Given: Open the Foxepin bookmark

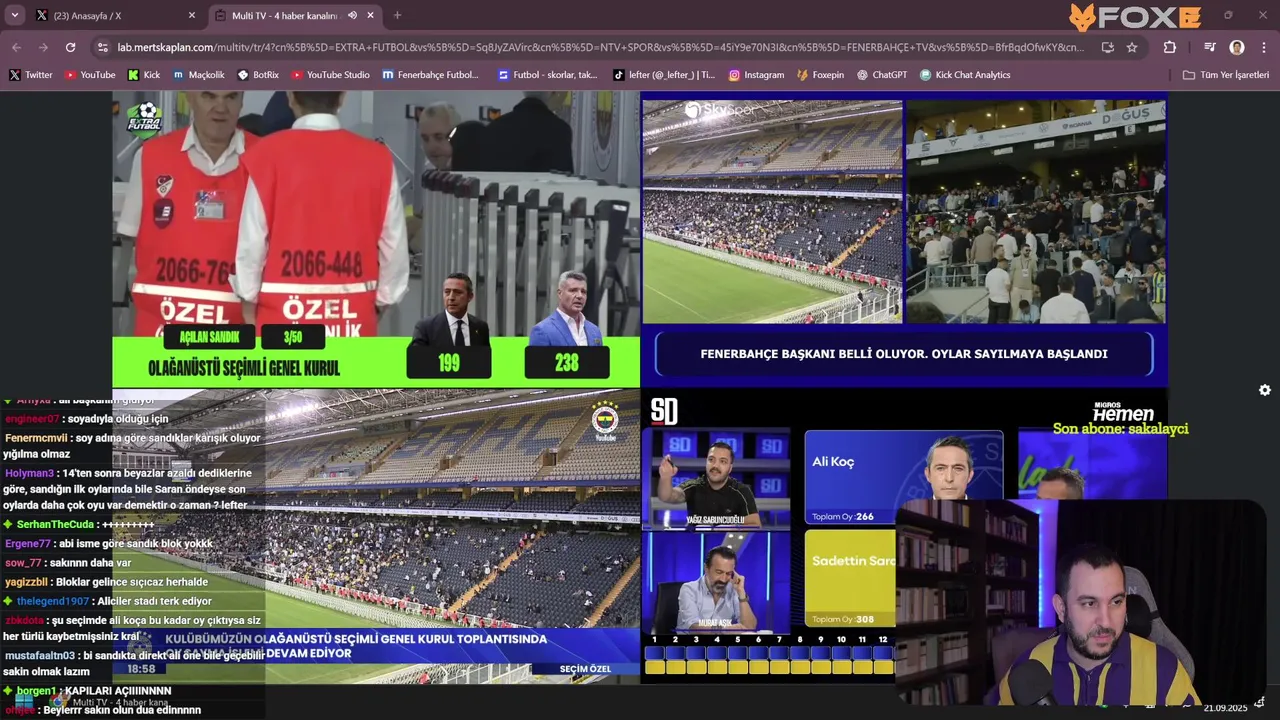Looking at the screenshot, I should pos(820,75).
